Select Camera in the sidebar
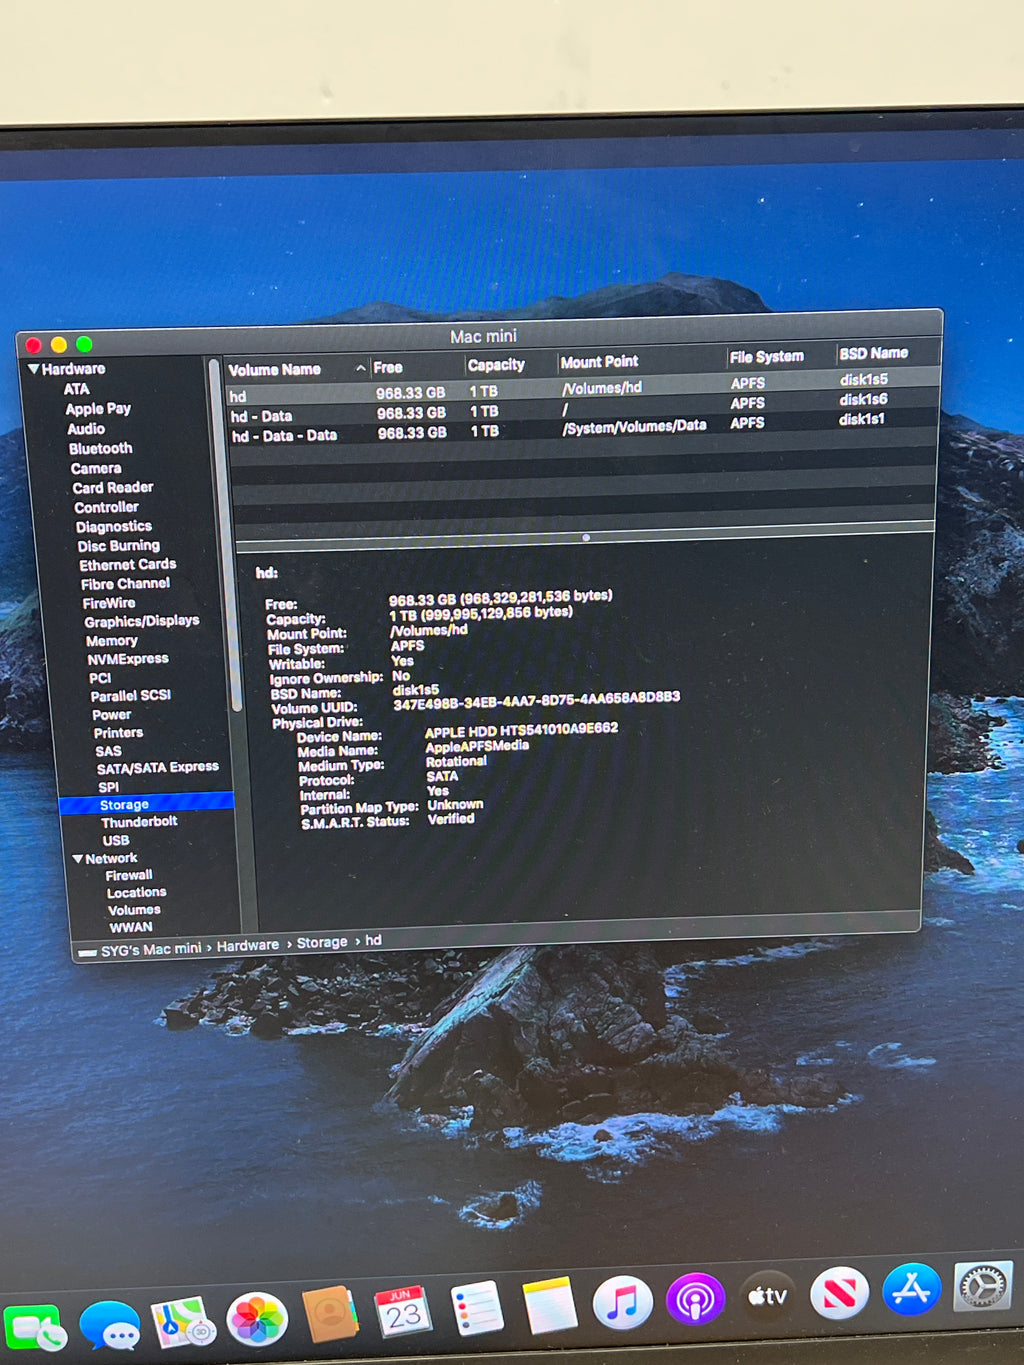 click(x=95, y=468)
